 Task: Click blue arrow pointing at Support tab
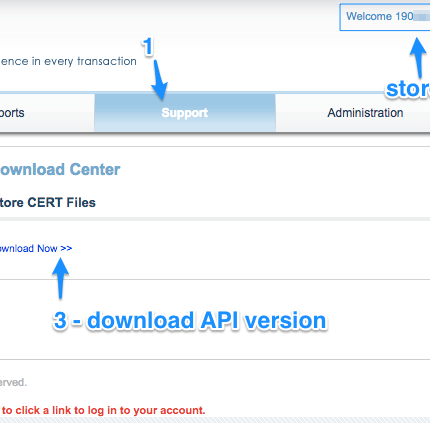tap(160, 80)
